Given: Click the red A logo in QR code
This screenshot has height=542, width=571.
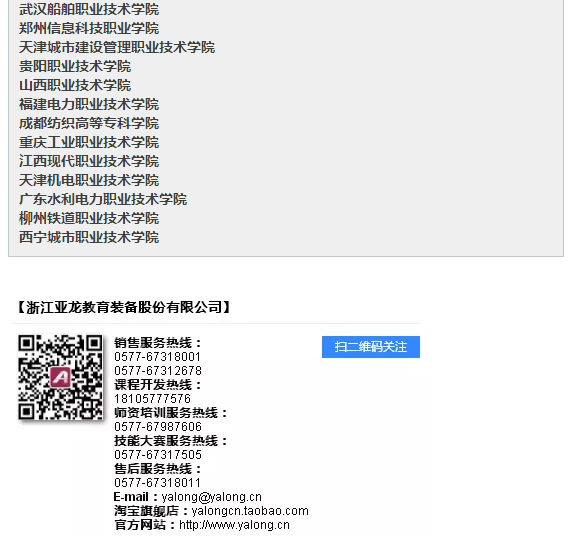Looking at the screenshot, I should 60,377.
